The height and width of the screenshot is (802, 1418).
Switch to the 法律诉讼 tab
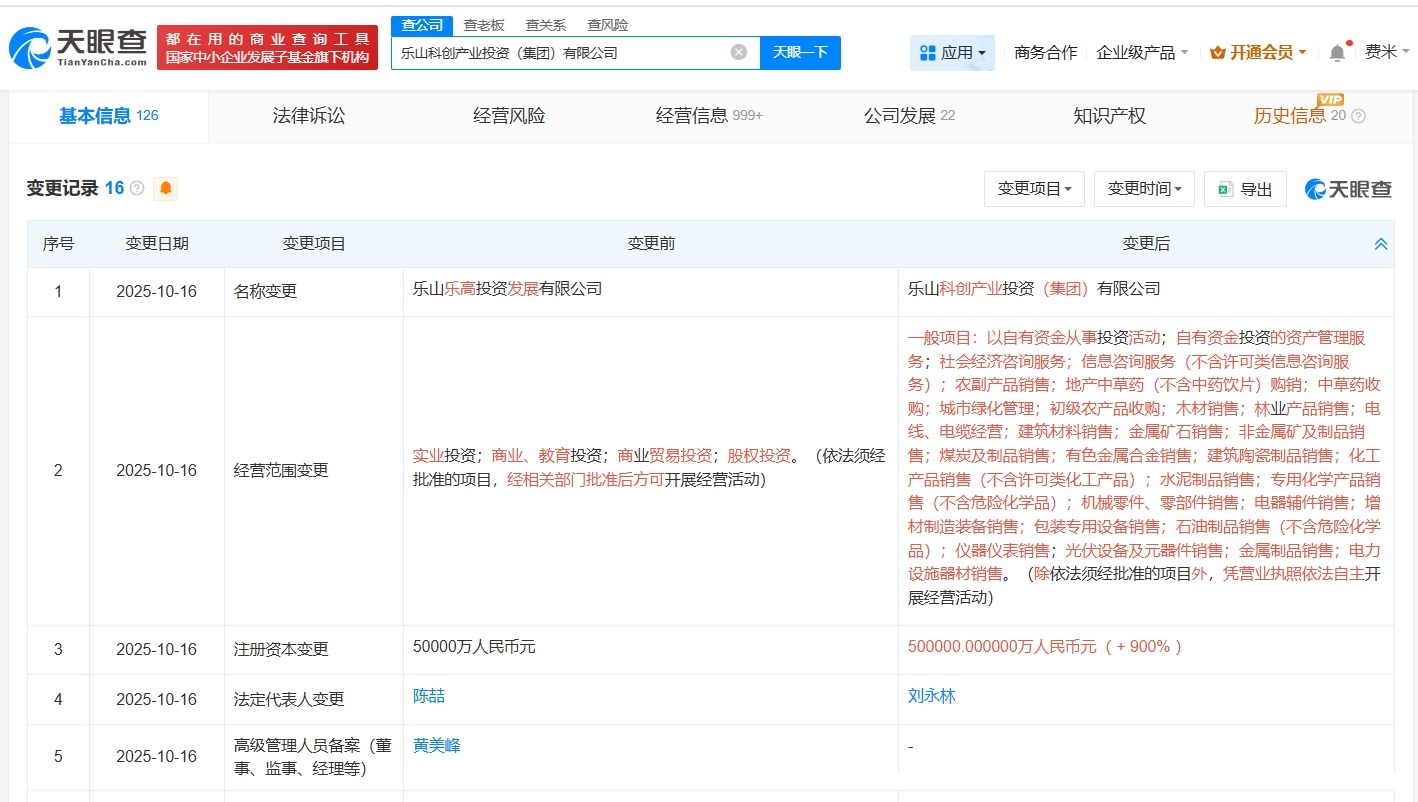click(x=307, y=116)
